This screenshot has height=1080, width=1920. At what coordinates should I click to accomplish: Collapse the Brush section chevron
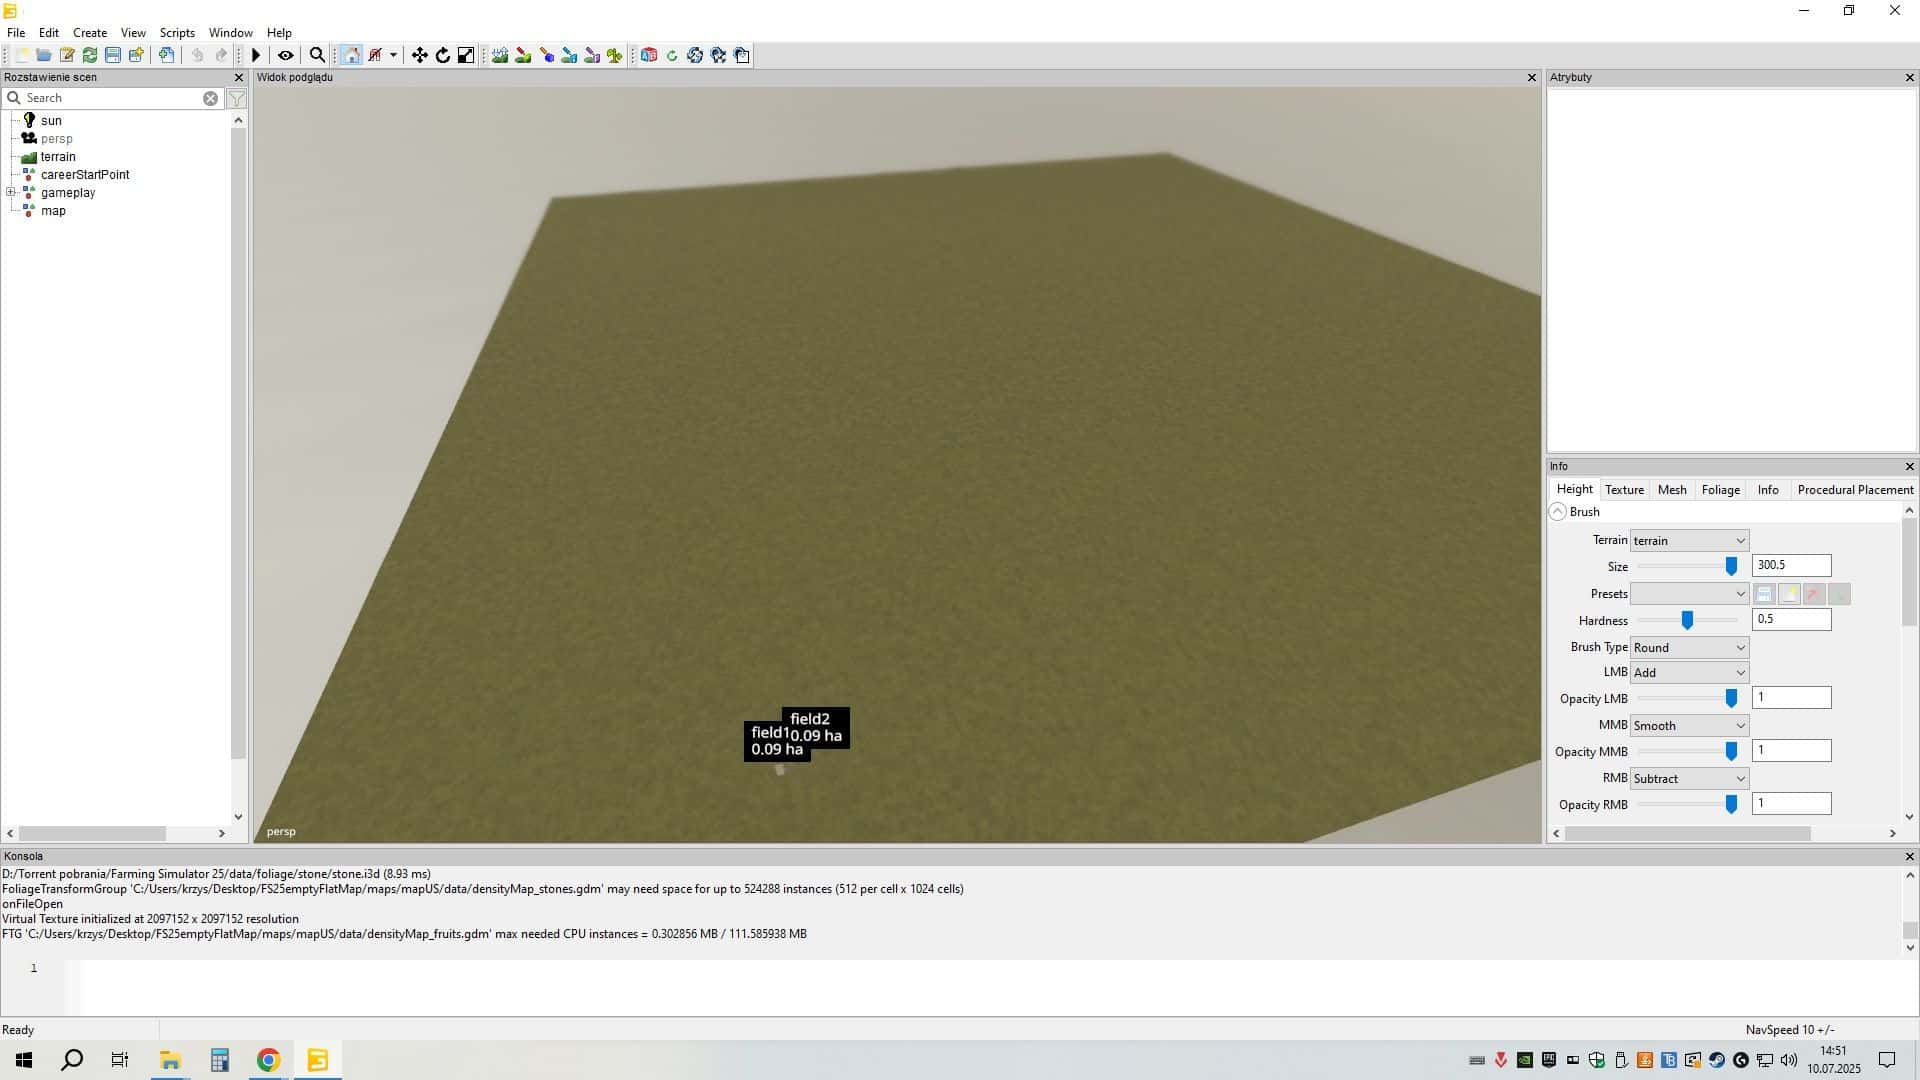tap(1557, 512)
